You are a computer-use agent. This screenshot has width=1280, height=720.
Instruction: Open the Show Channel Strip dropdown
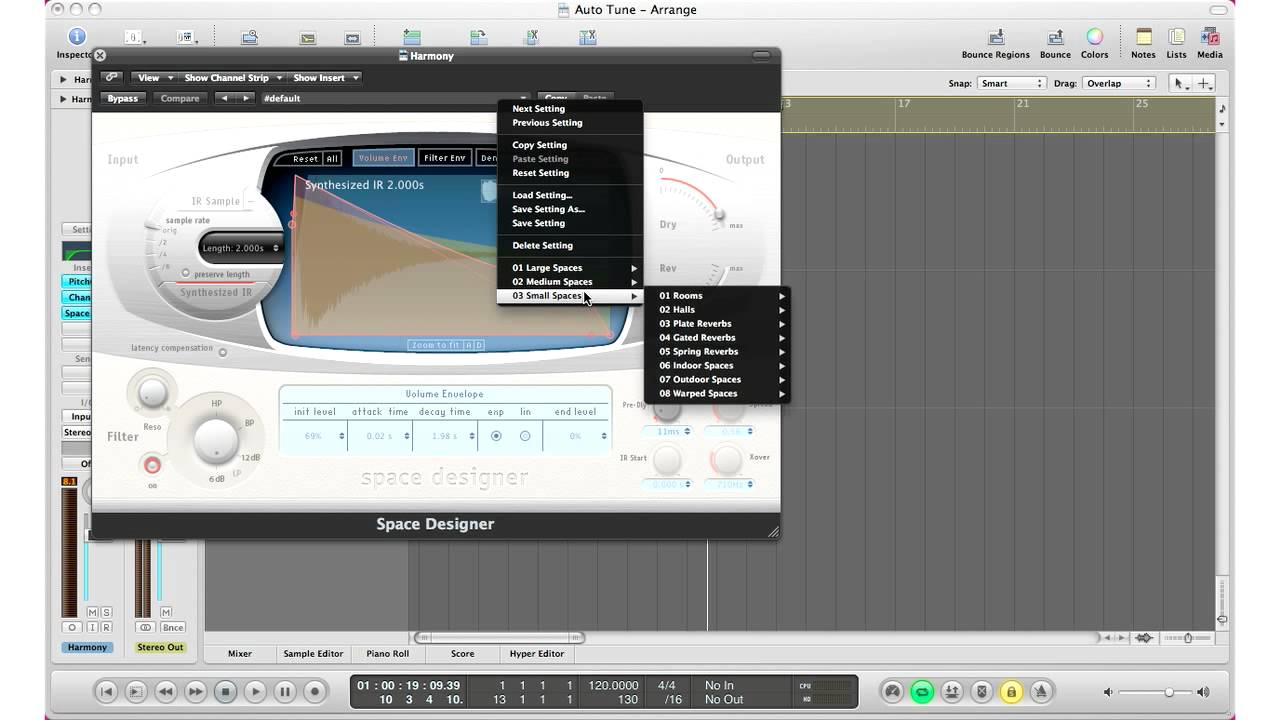pyautogui.click(x=232, y=77)
